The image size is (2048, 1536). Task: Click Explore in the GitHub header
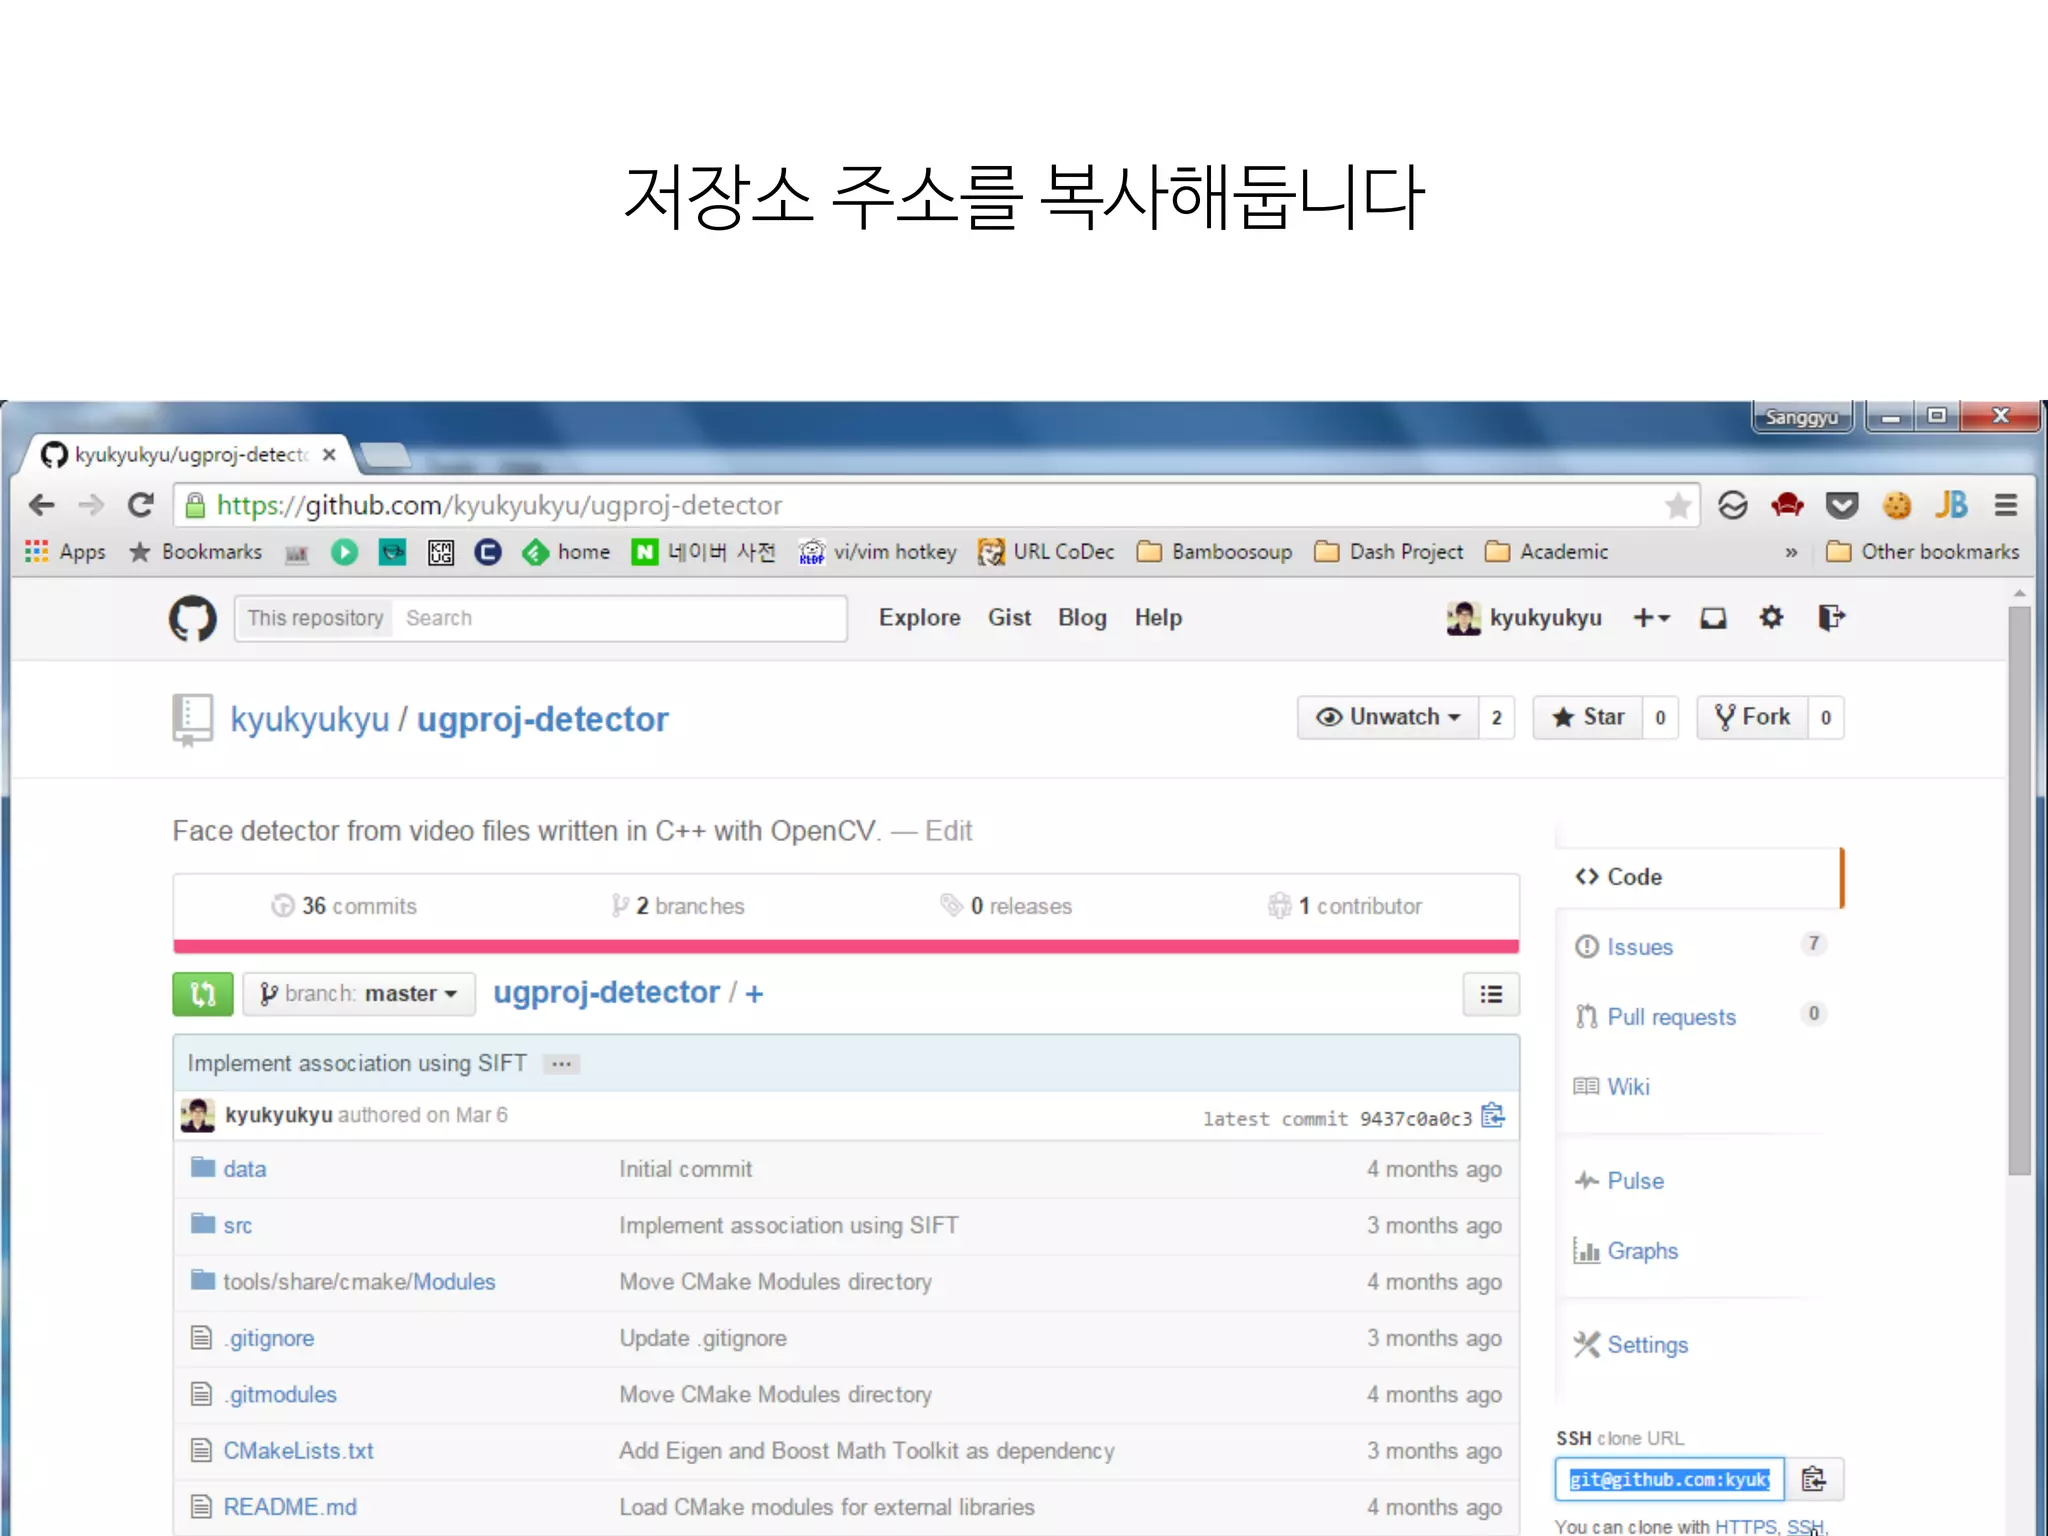(x=919, y=618)
